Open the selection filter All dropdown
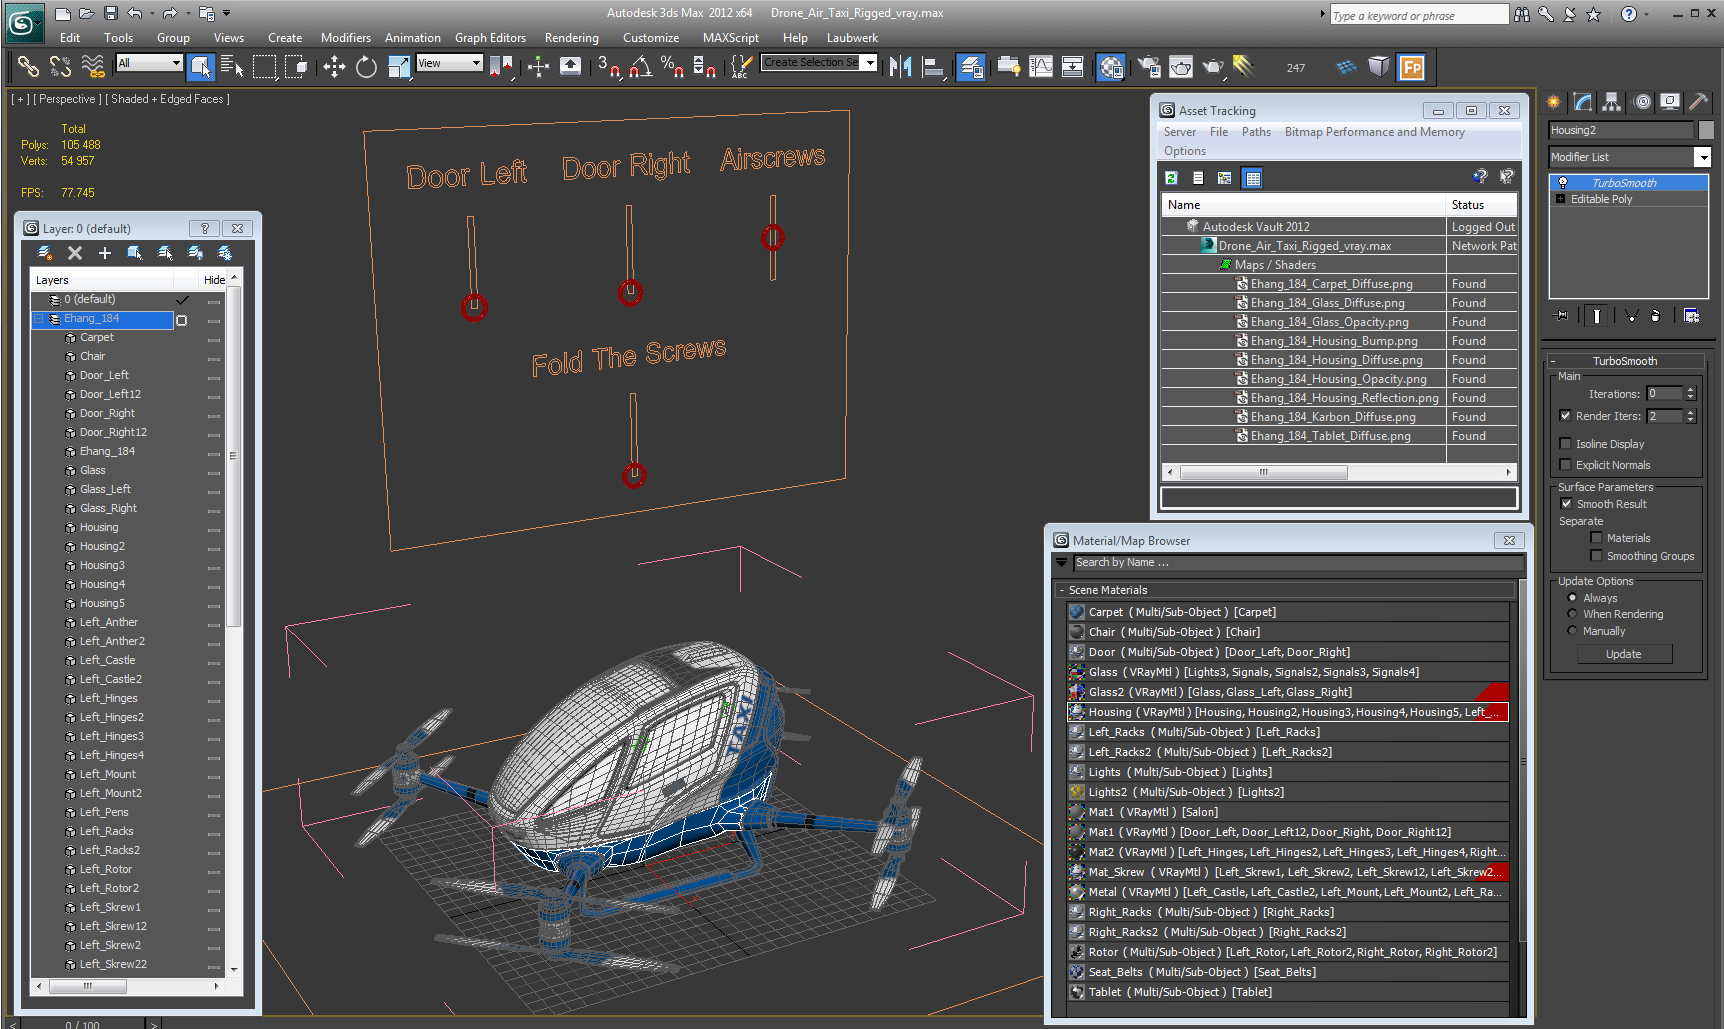 pos(176,63)
